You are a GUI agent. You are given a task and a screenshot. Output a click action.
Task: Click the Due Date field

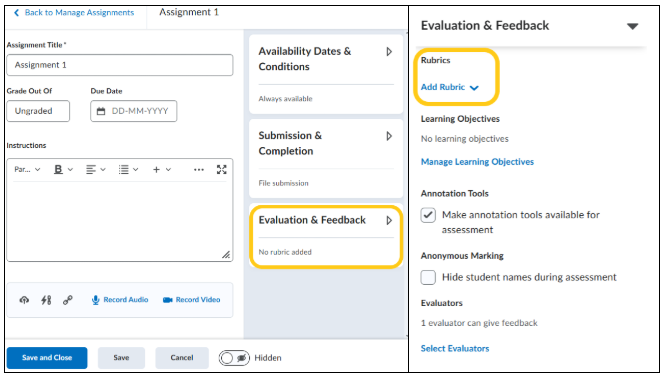[x=133, y=111]
